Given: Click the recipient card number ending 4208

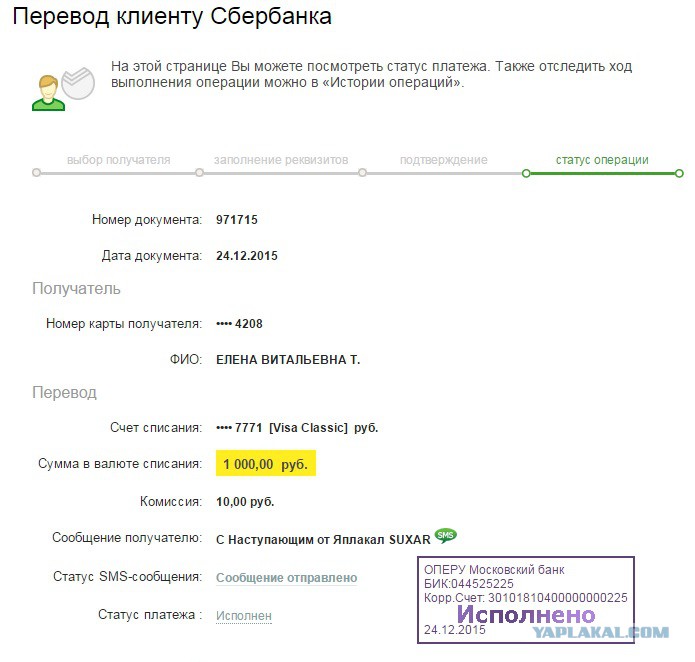Looking at the screenshot, I should click(x=239, y=324).
